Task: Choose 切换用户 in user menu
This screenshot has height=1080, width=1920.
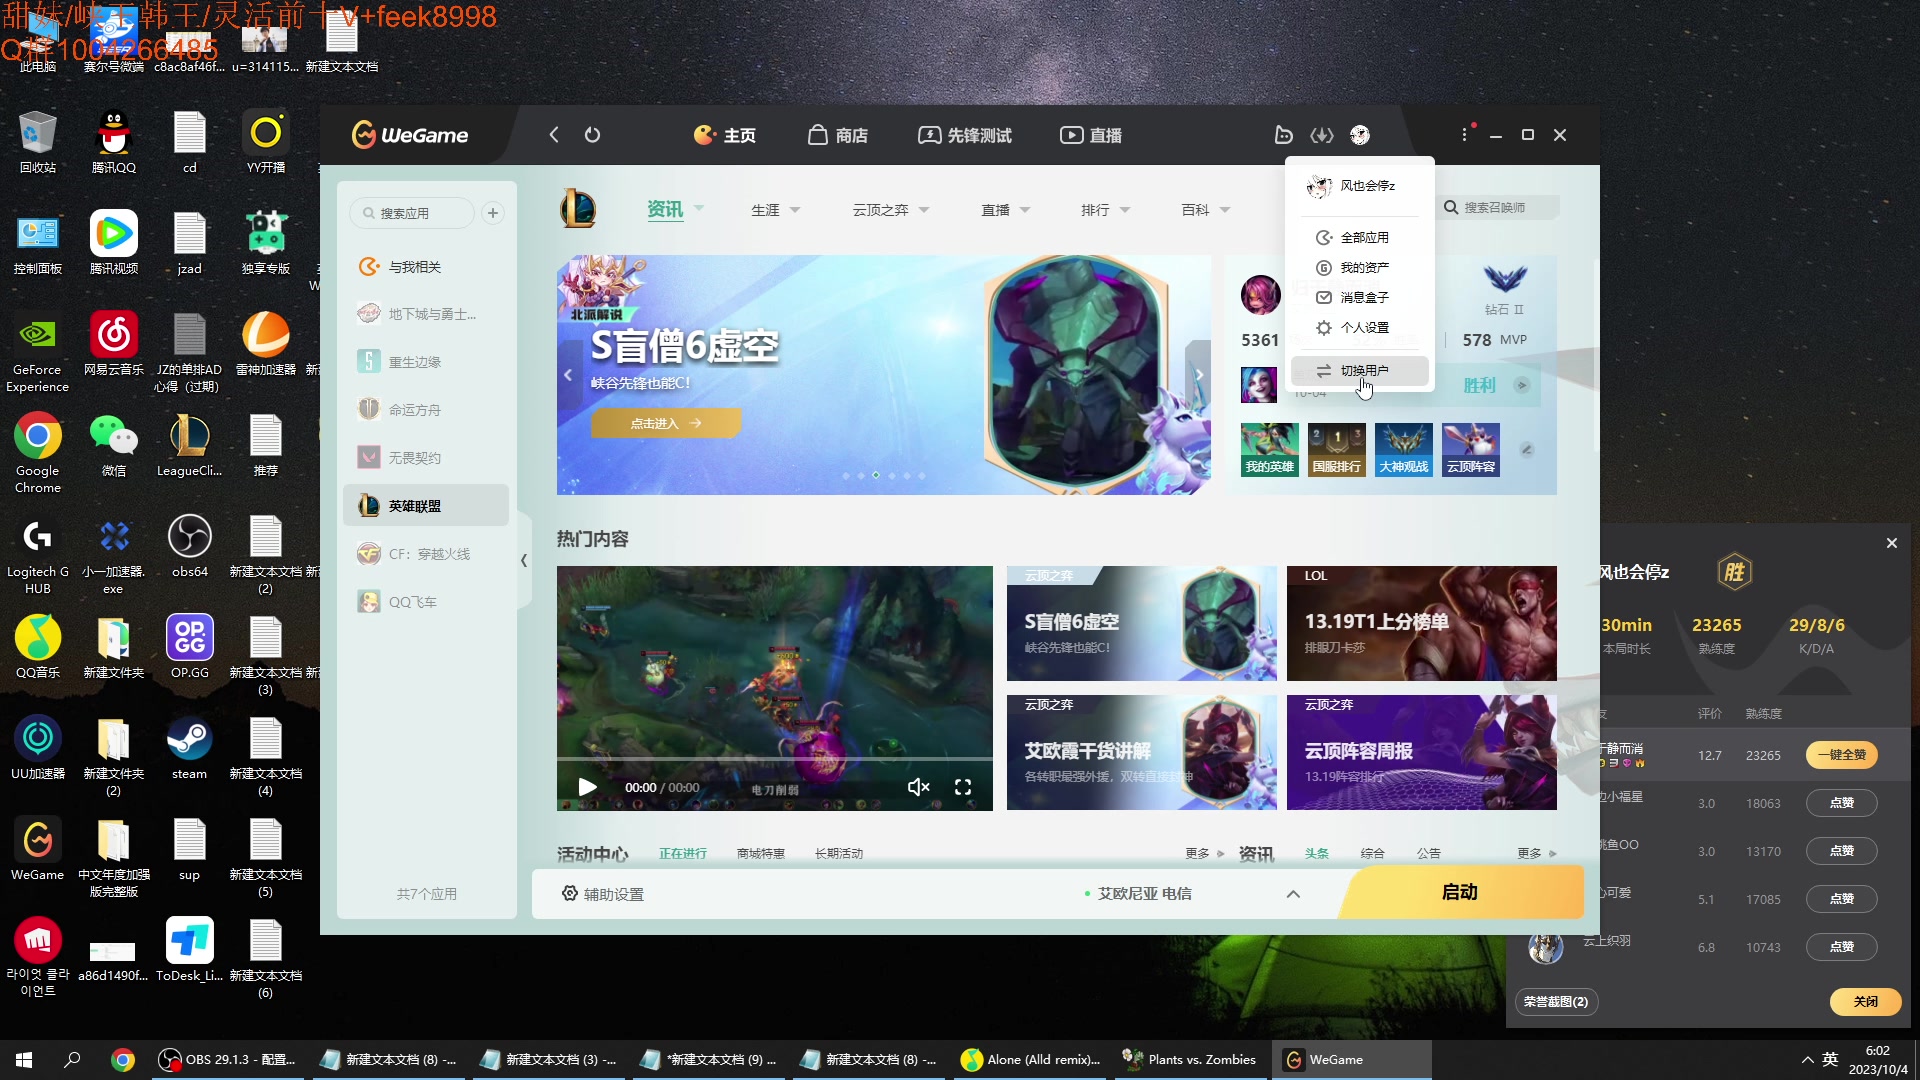Action: (x=1360, y=370)
